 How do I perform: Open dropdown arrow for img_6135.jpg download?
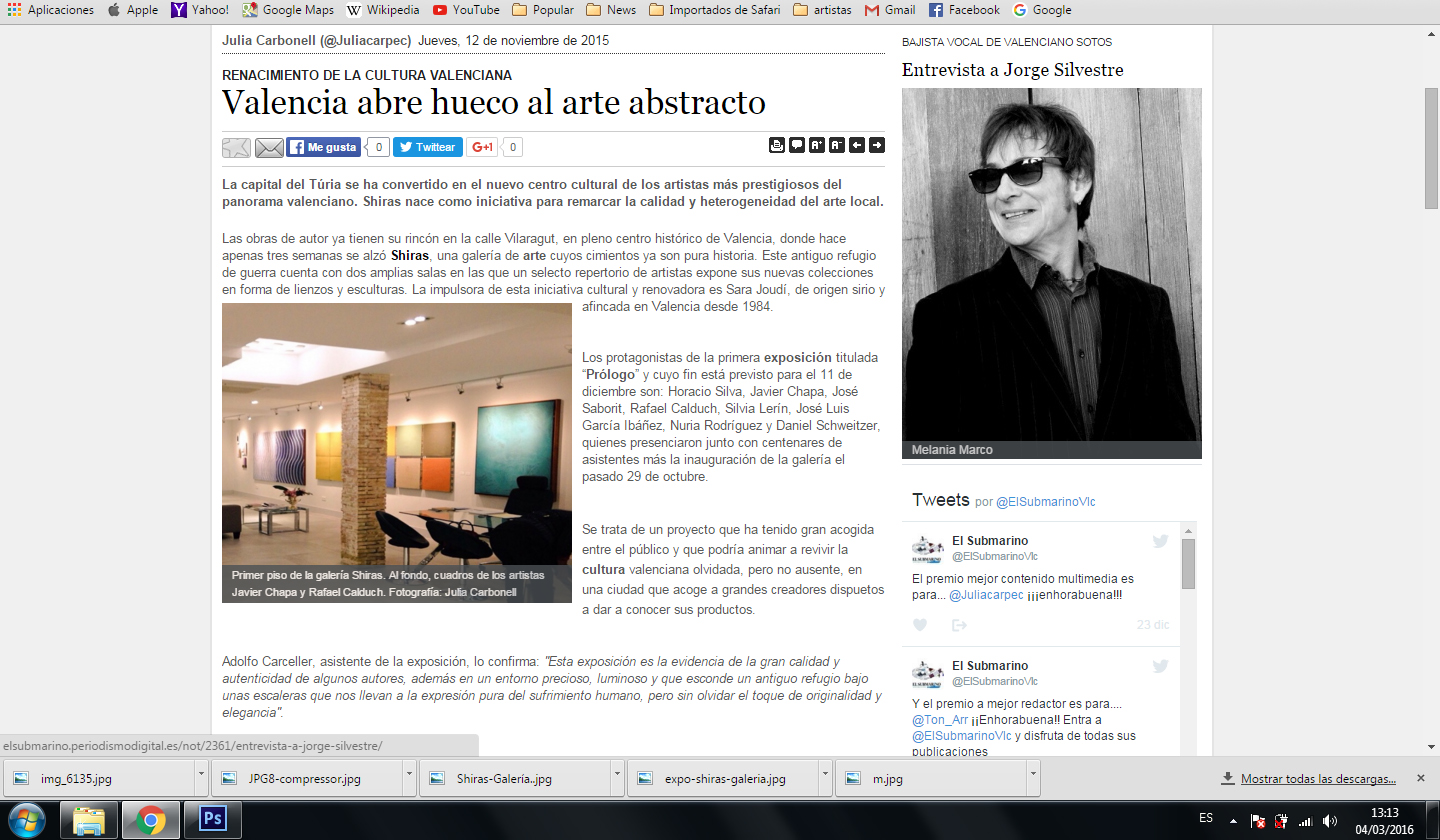[x=201, y=778]
